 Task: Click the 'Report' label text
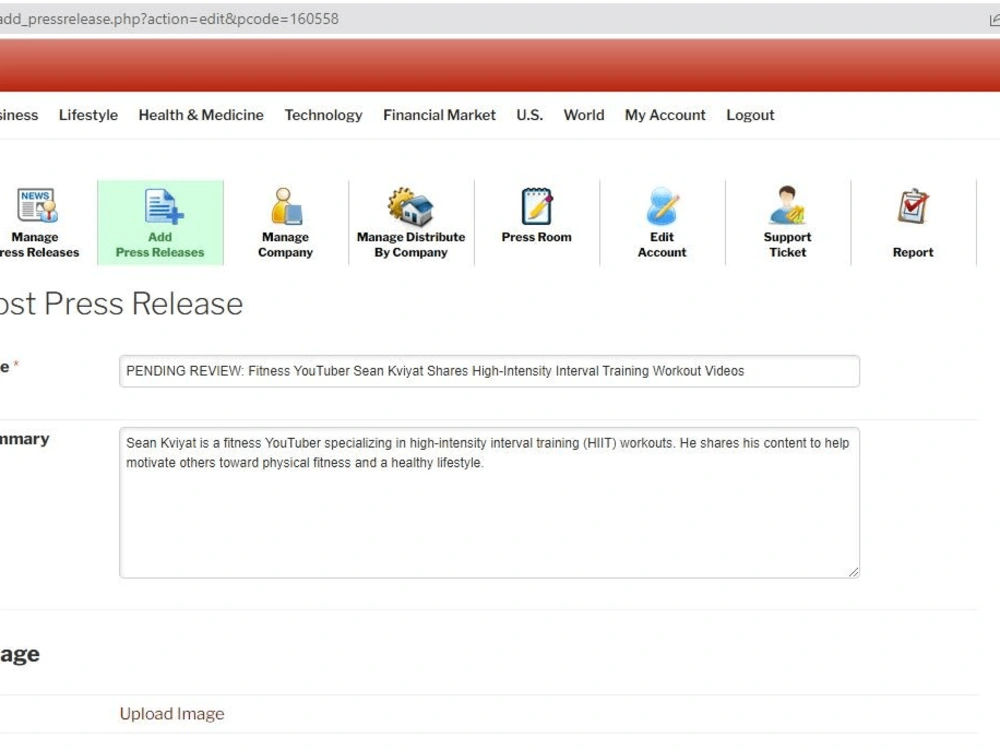pos(913,252)
